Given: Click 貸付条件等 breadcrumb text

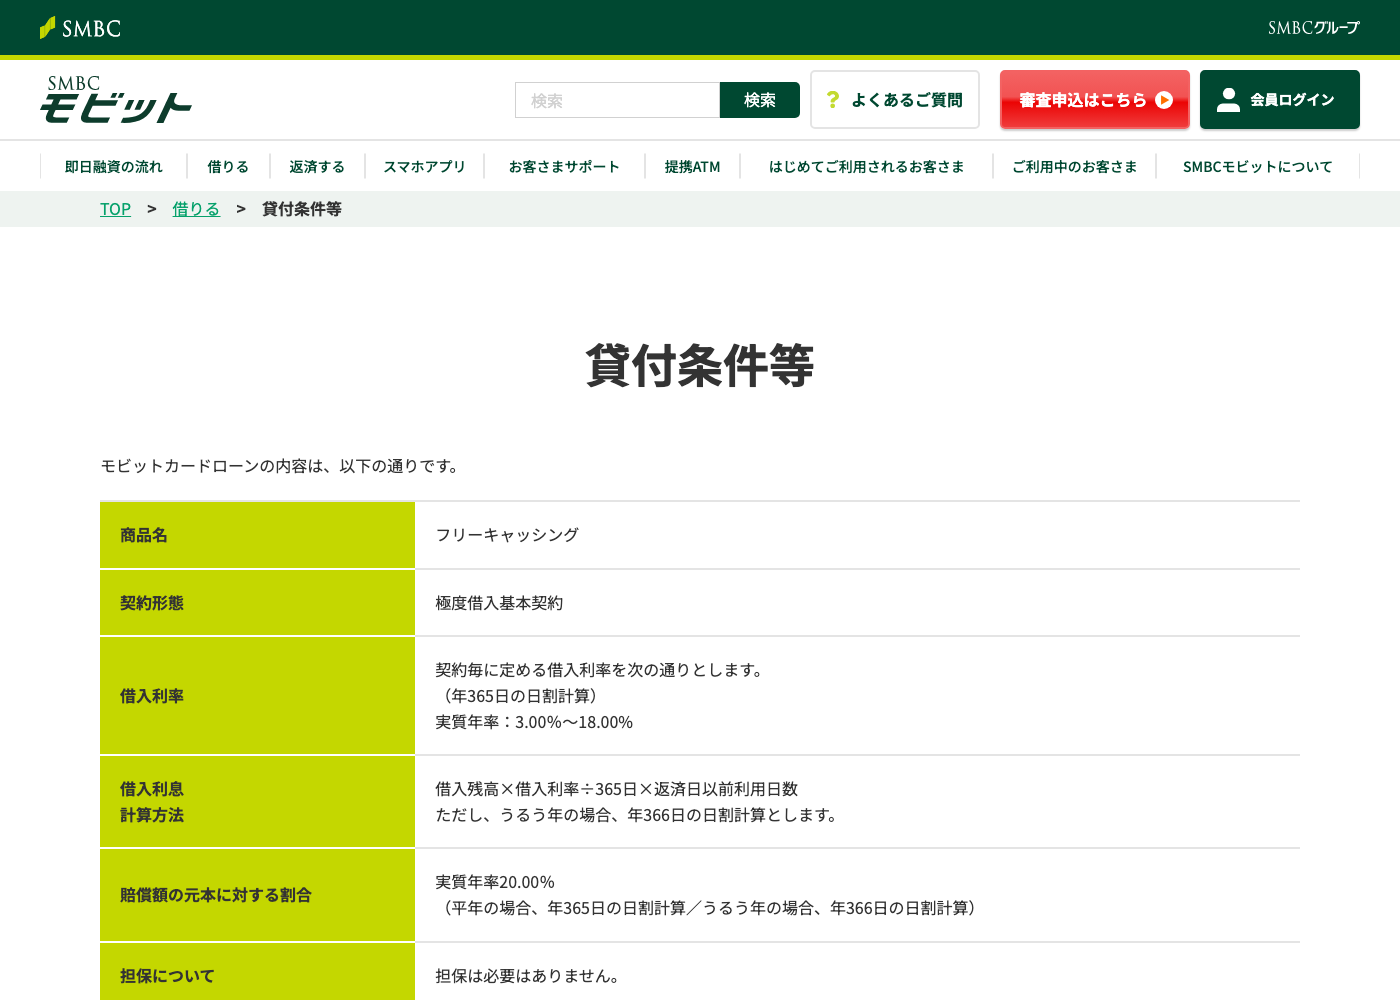Looking at the screenshot, I should pyautogui.click(x=302, y=209).
